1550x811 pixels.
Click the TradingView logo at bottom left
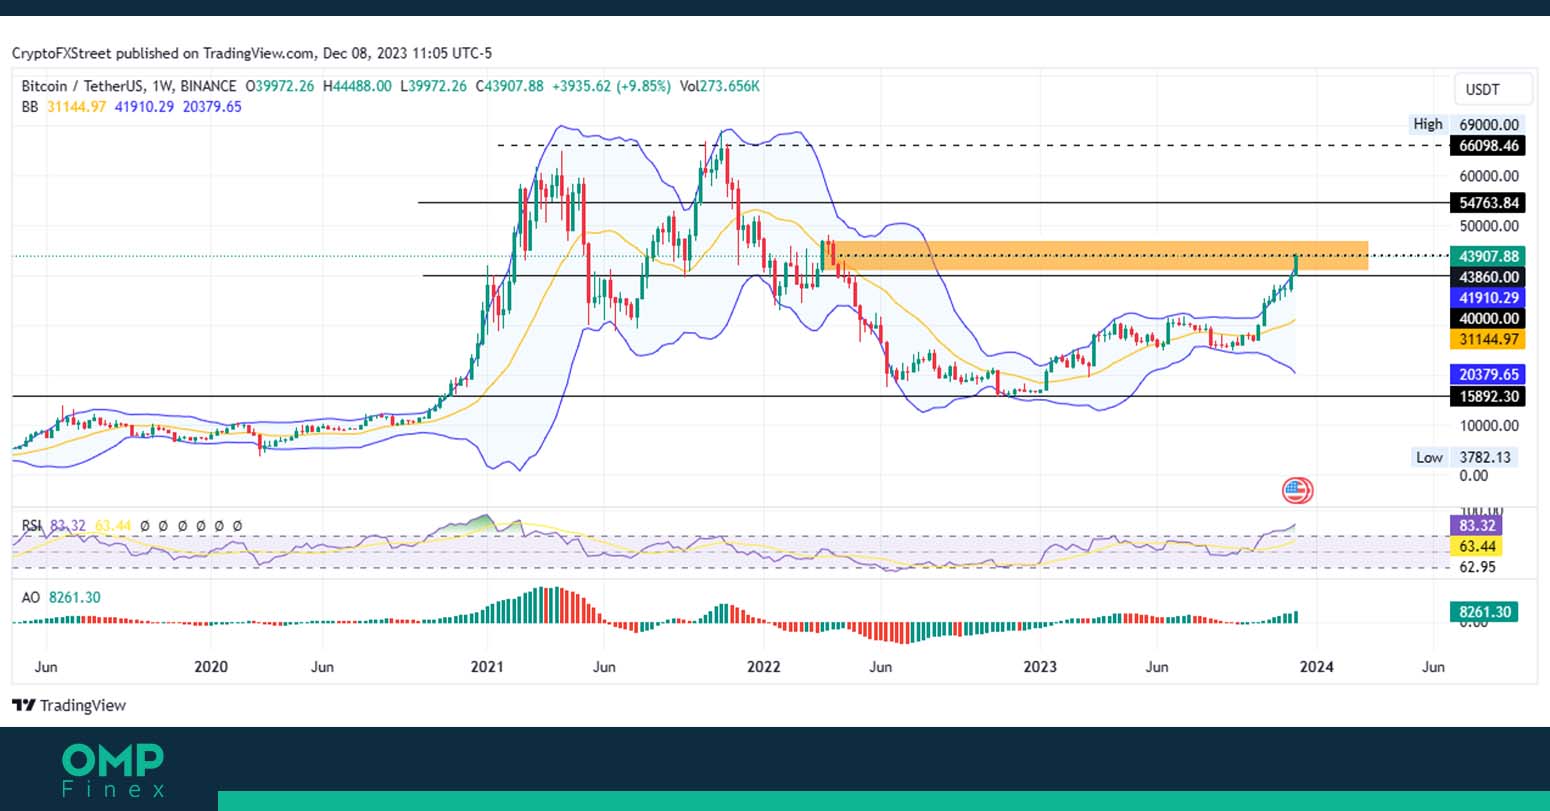(x=69, y=706)
